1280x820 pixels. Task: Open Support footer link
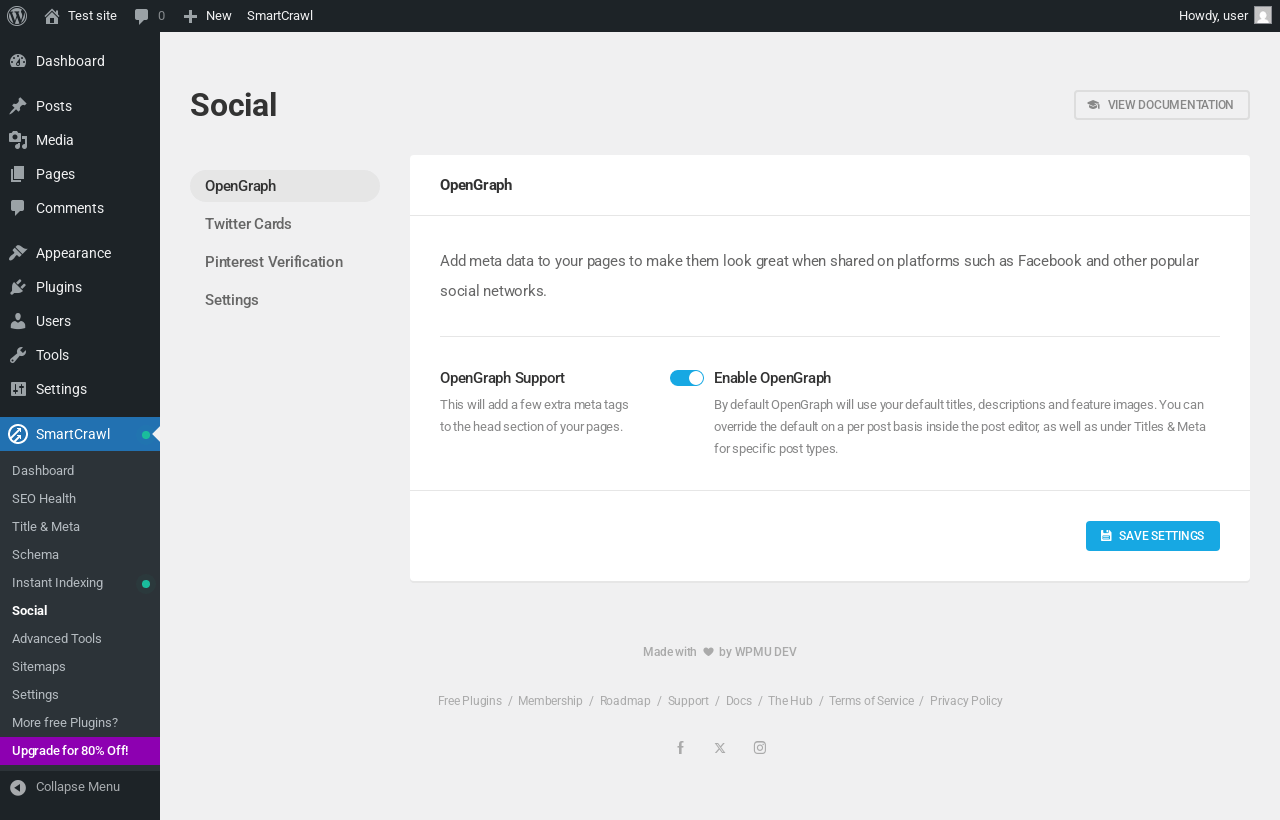pos(688,701)
